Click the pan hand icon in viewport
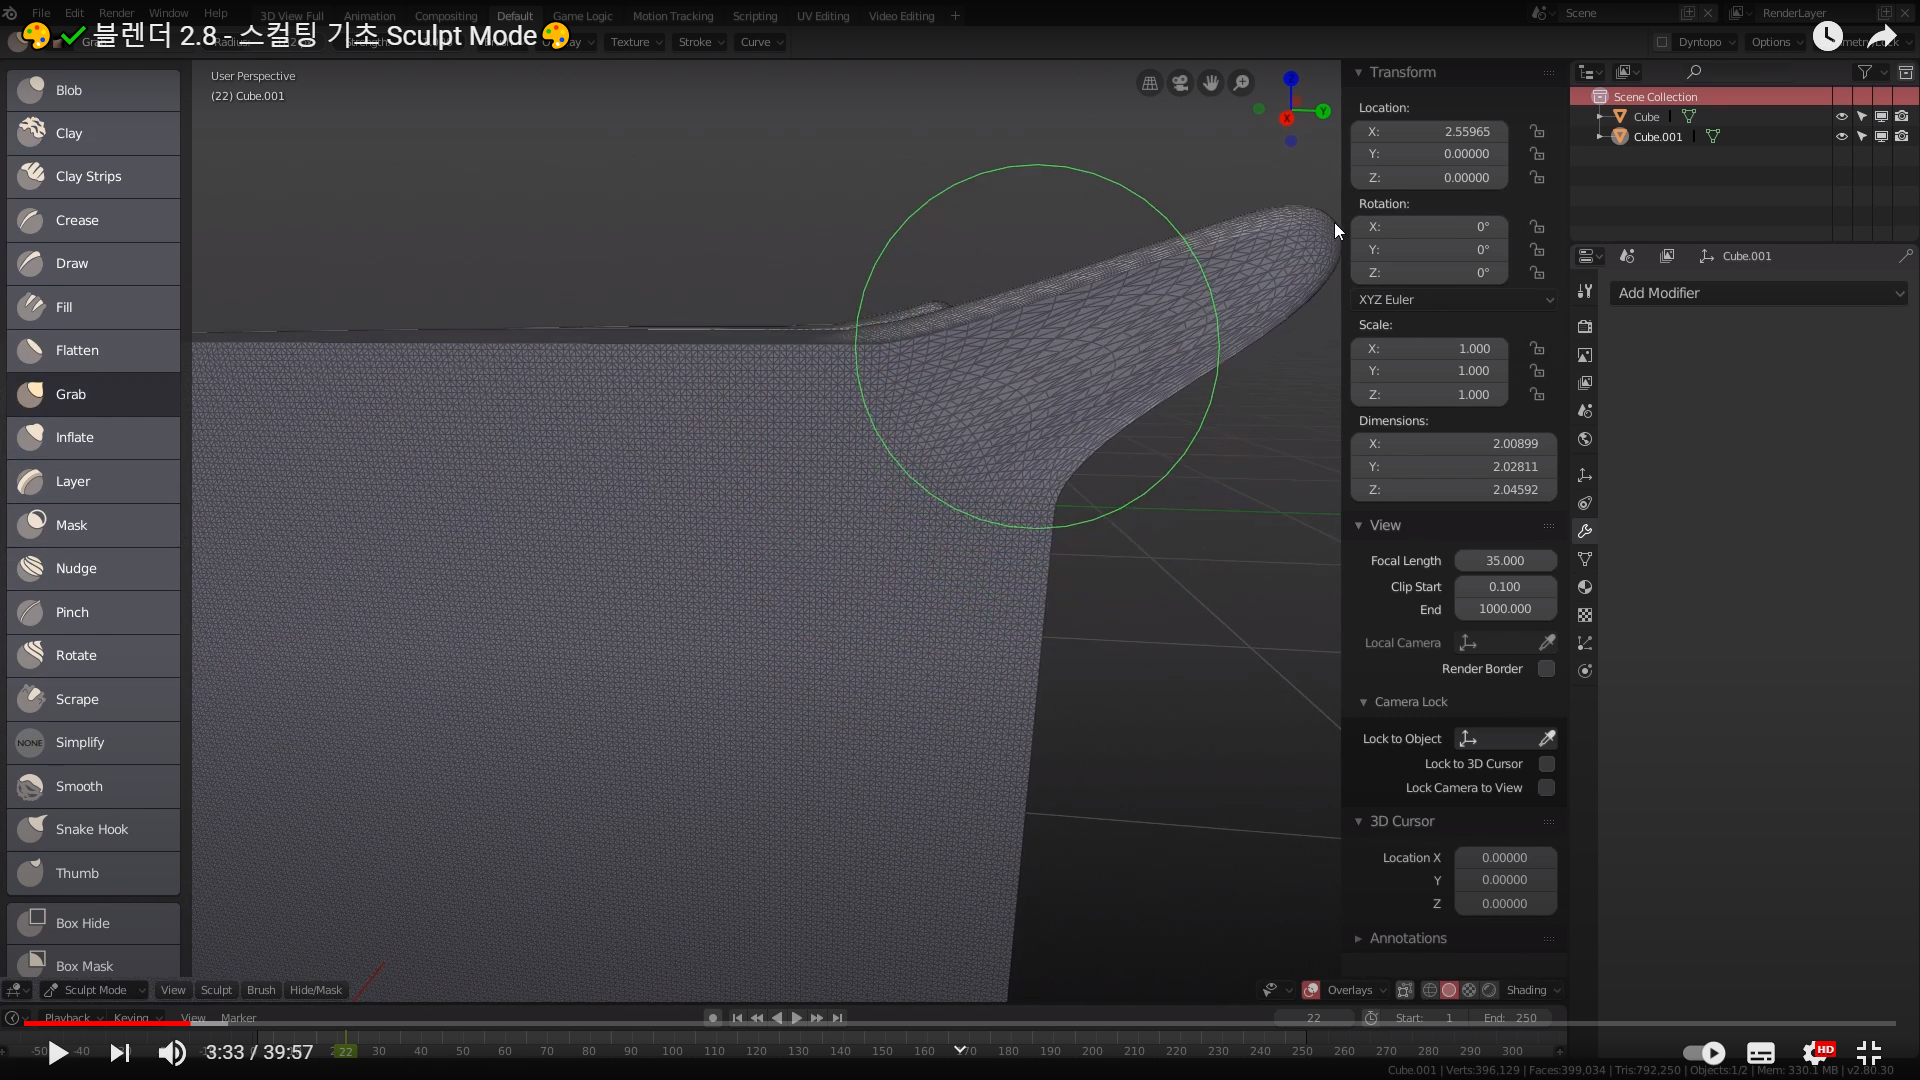Screen dimensions: 1920x1080 pos(1211,83)
